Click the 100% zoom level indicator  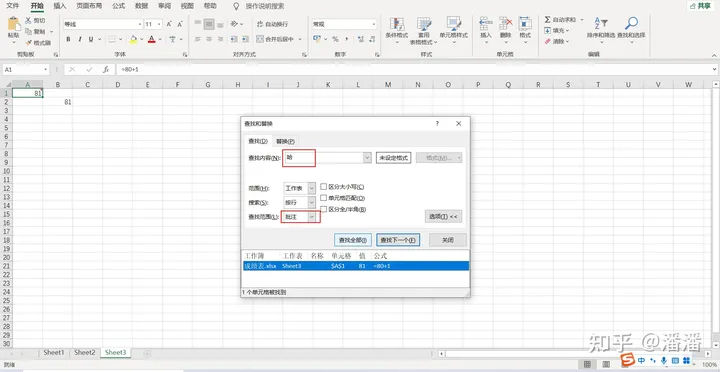pos(709,364)
